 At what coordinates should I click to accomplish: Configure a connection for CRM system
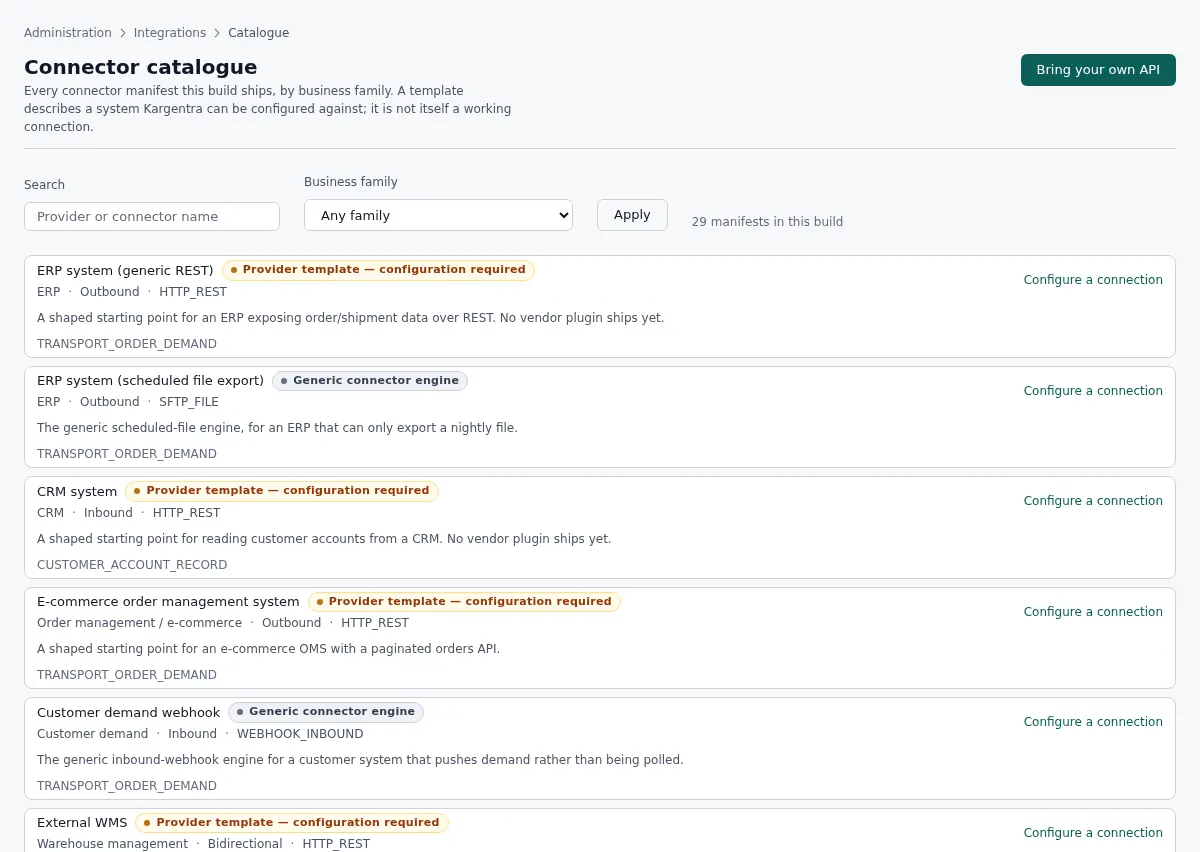click(1093, 501)
